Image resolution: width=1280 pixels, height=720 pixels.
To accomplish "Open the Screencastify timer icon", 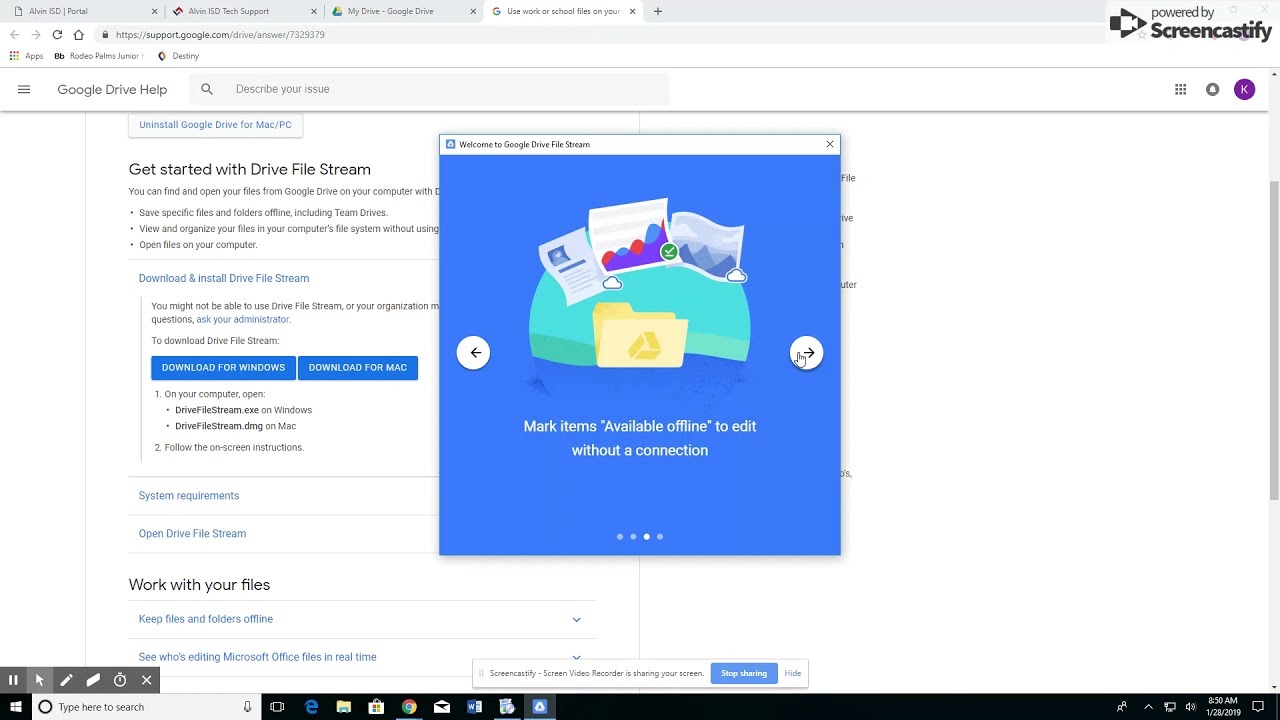I will pos(120,680).
